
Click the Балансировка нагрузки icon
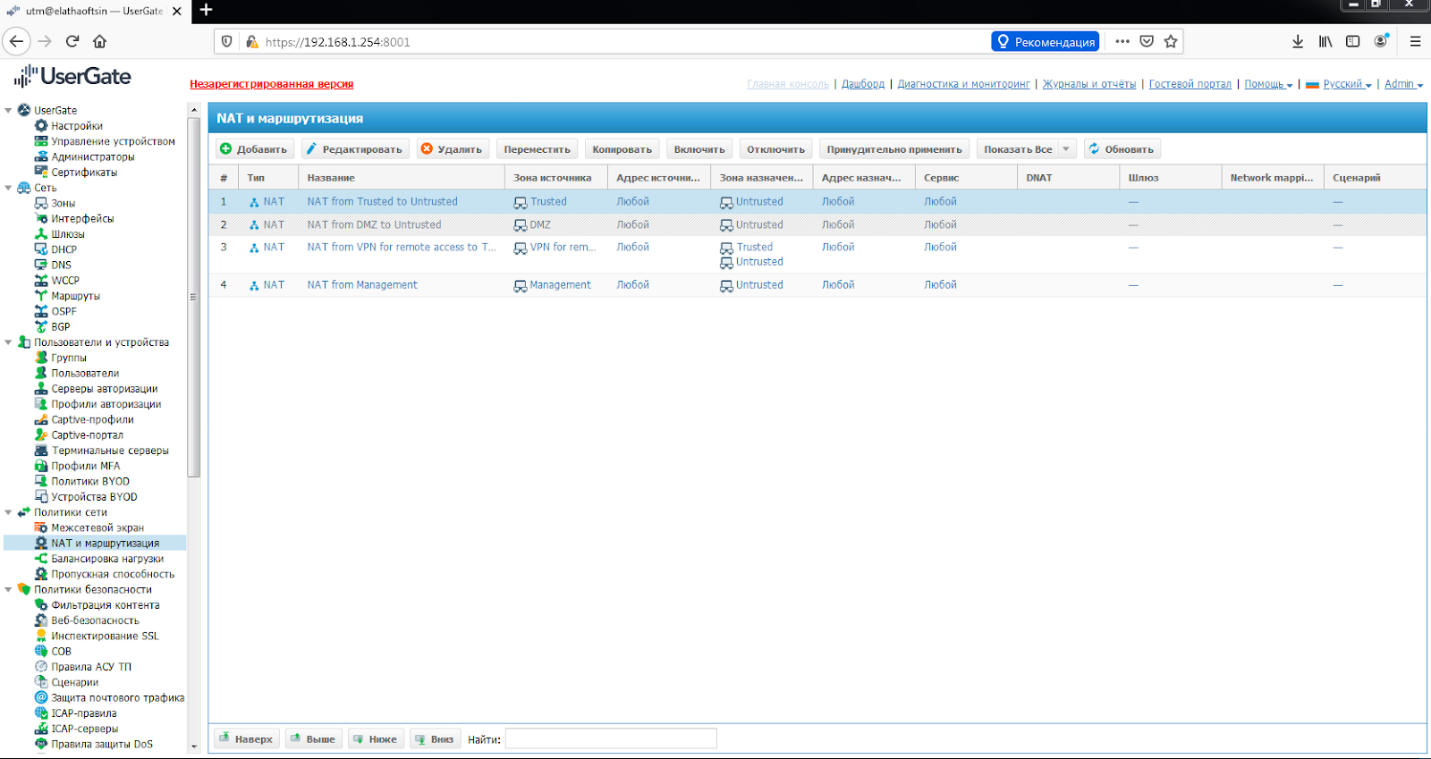click(41, 558)
